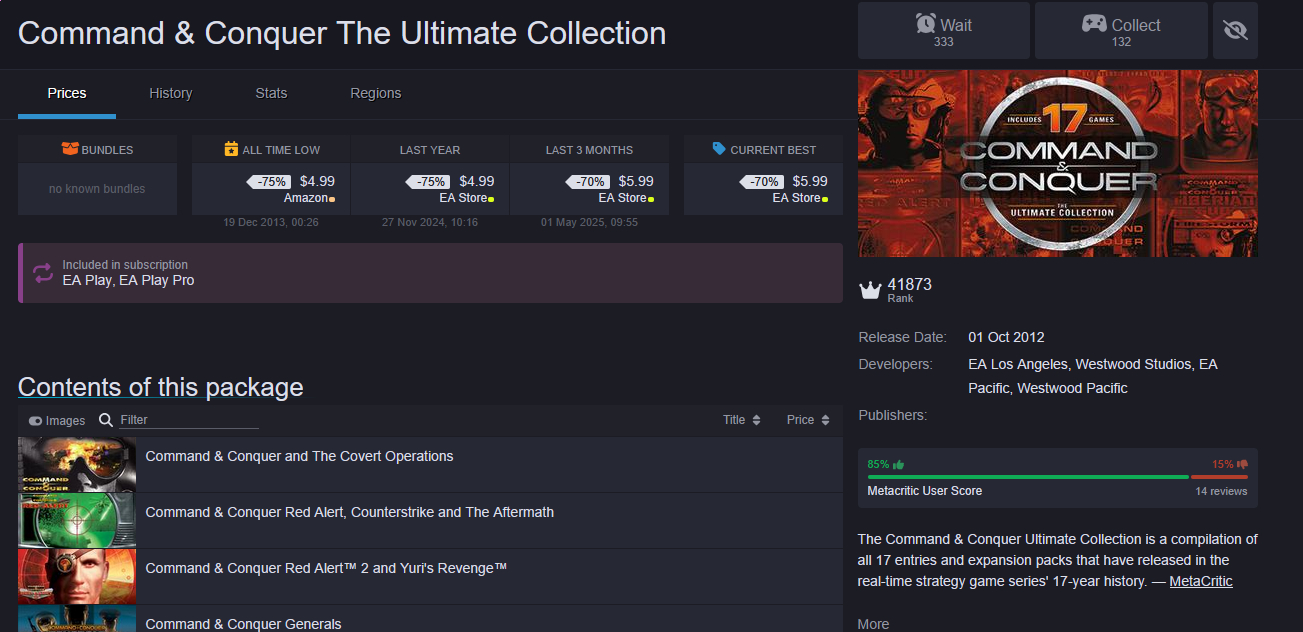Open the Regions tab
The height and width of the screenshot is (632, 1303).
[x=376, y=93]
